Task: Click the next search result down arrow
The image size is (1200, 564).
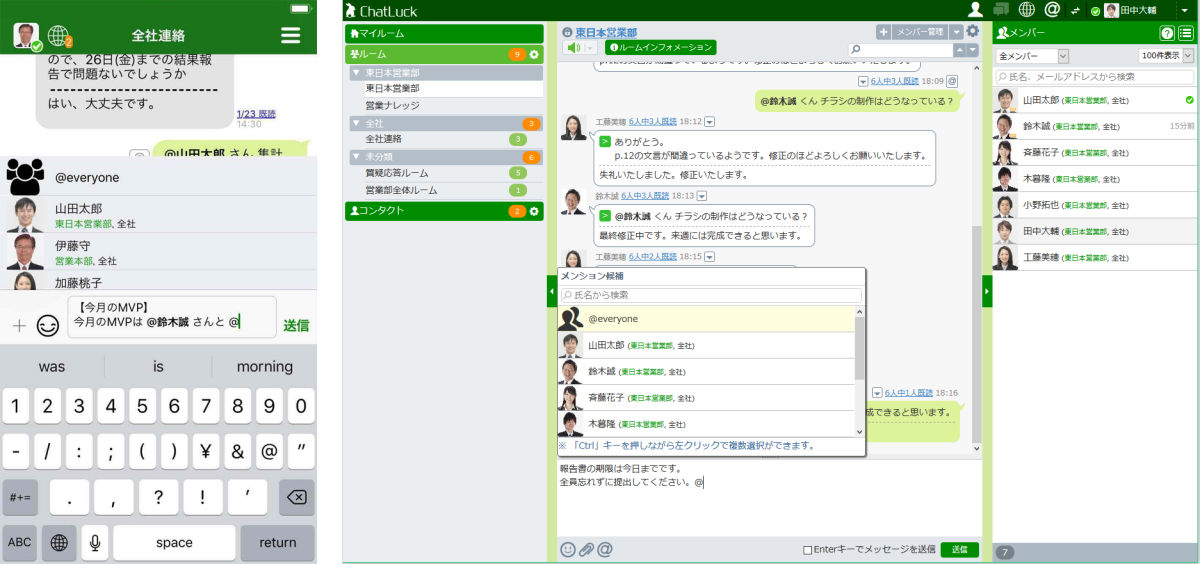Action: [973, 50]
